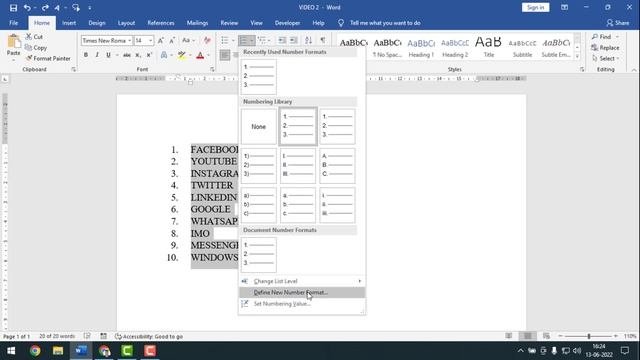Click the bullets list icon
The height and width of the screenshot is (360, 640).
click(x=225, y=40)
